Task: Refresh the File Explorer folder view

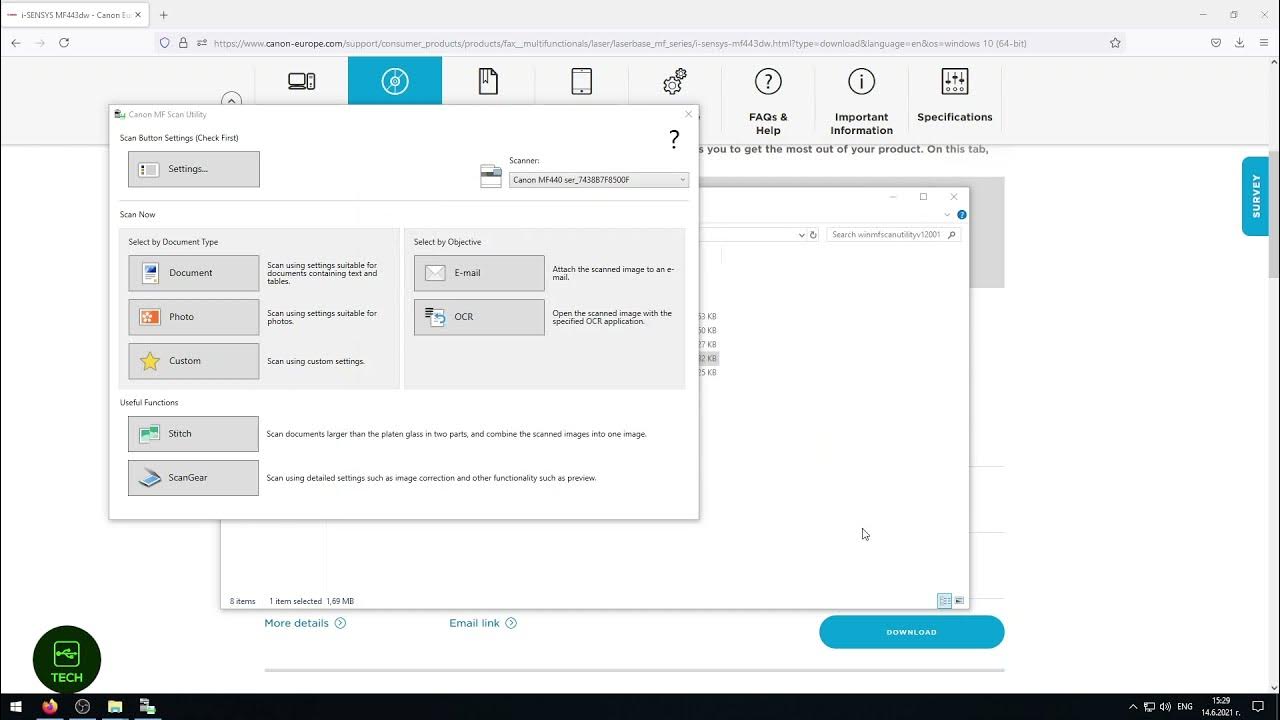Action: click(x=813, y=235)
